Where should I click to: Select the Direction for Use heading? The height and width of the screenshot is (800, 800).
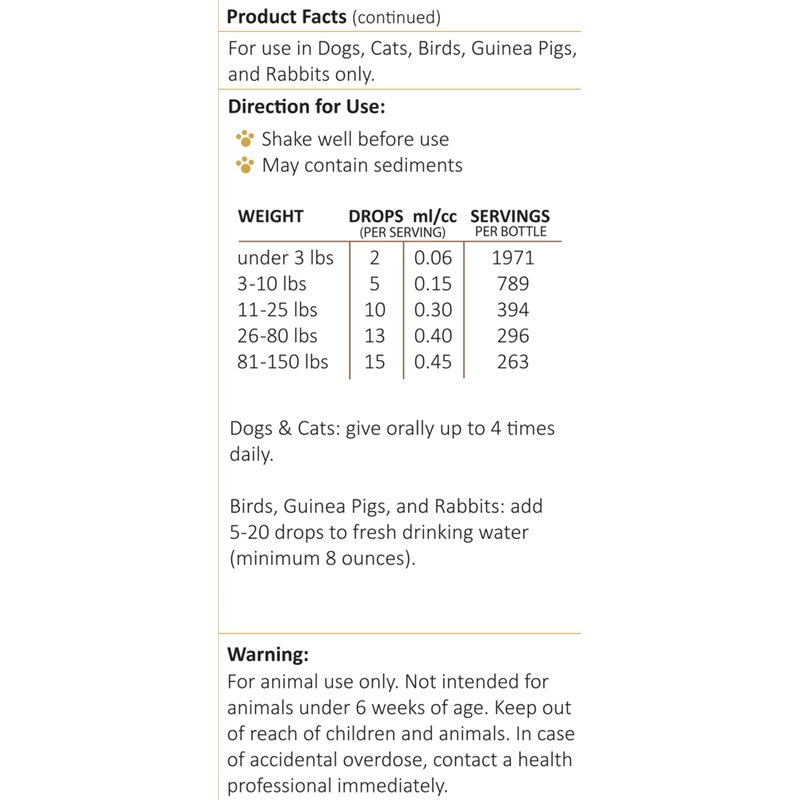pyautogui.click(x=307, y=106)
